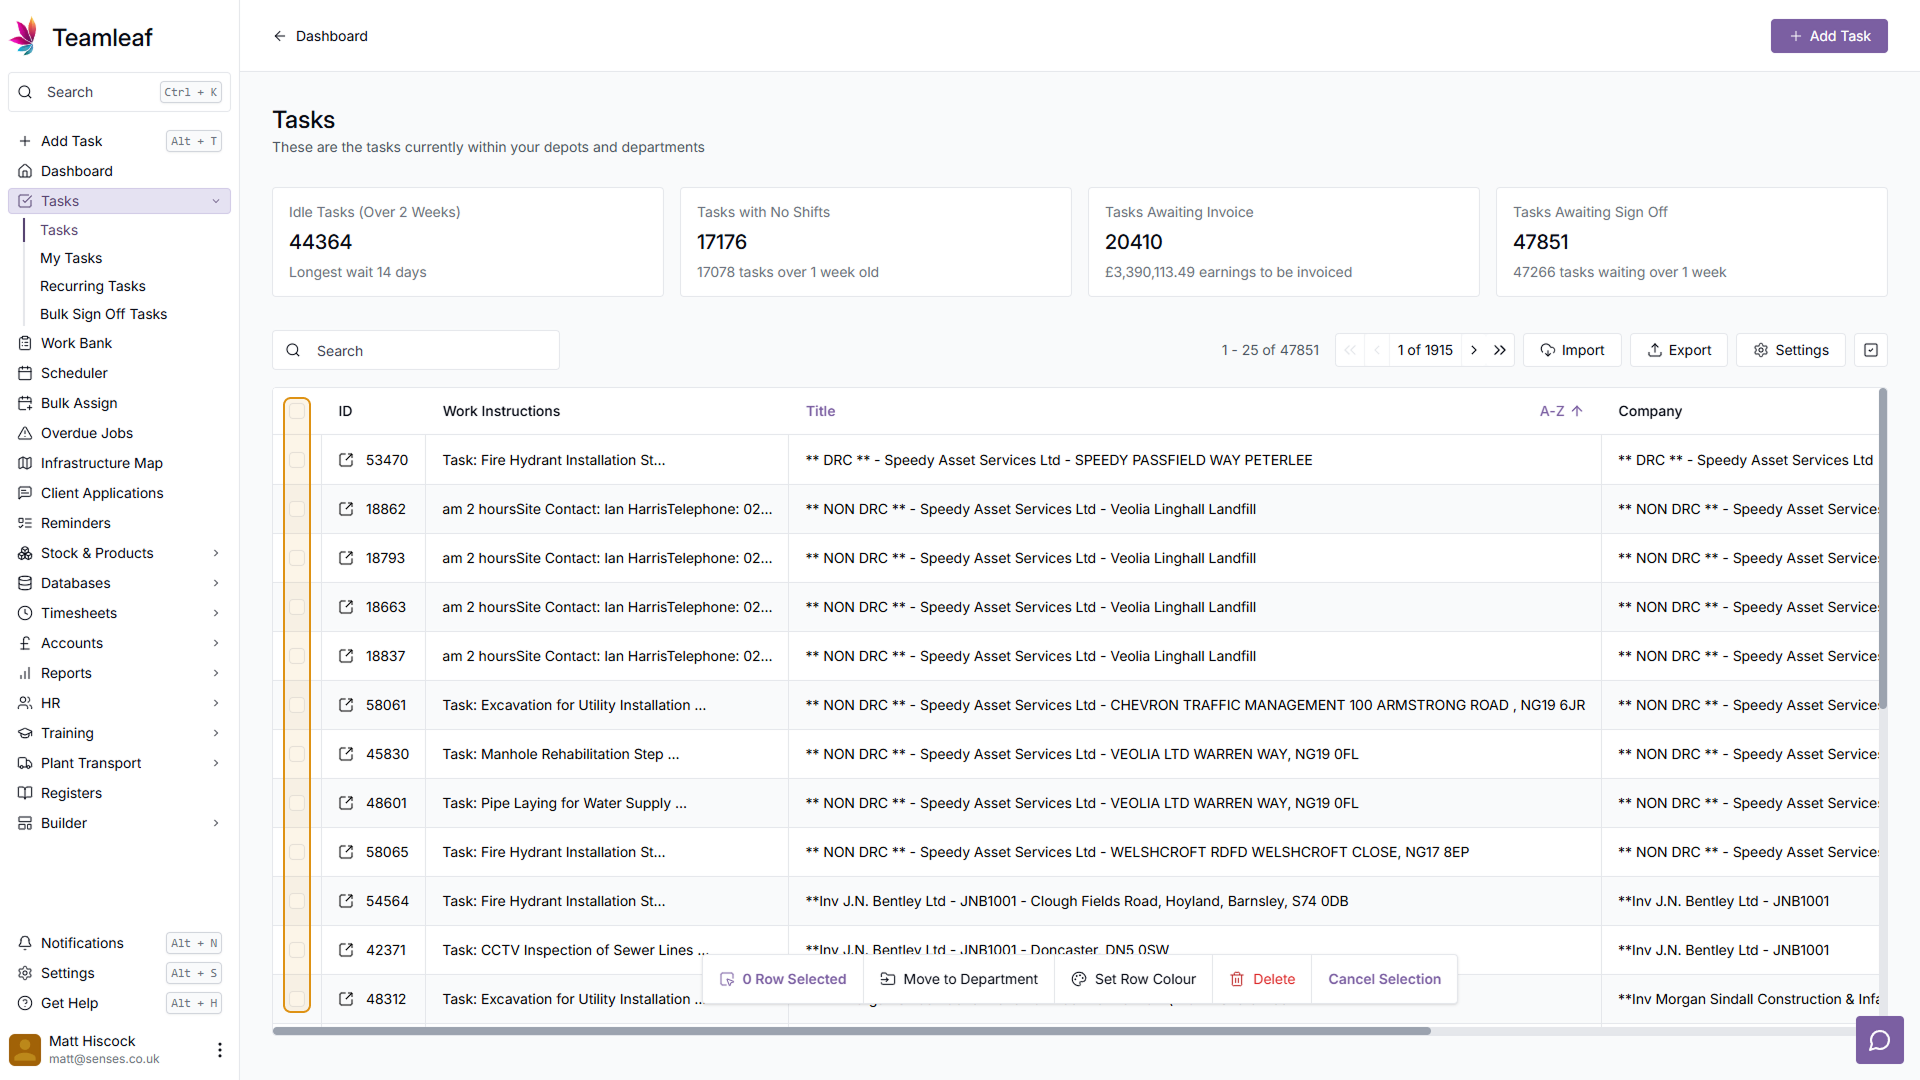Open Work Bank in sidebar
Image resolution: width=1920 pixels, height=1080 pixels.
point(119,343)
